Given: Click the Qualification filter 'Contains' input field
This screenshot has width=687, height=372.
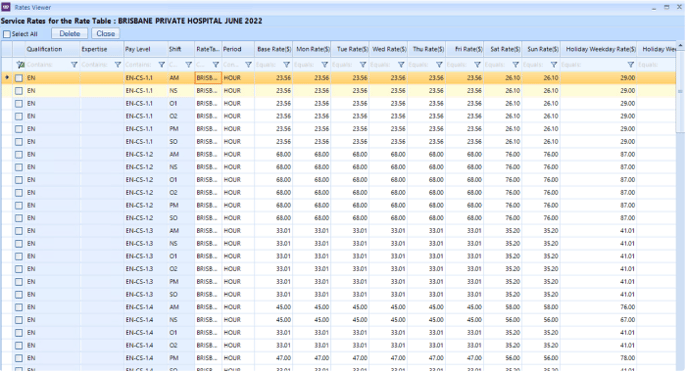Looking at the screenshot, I should pyautogui.click(x=47, y=64).
